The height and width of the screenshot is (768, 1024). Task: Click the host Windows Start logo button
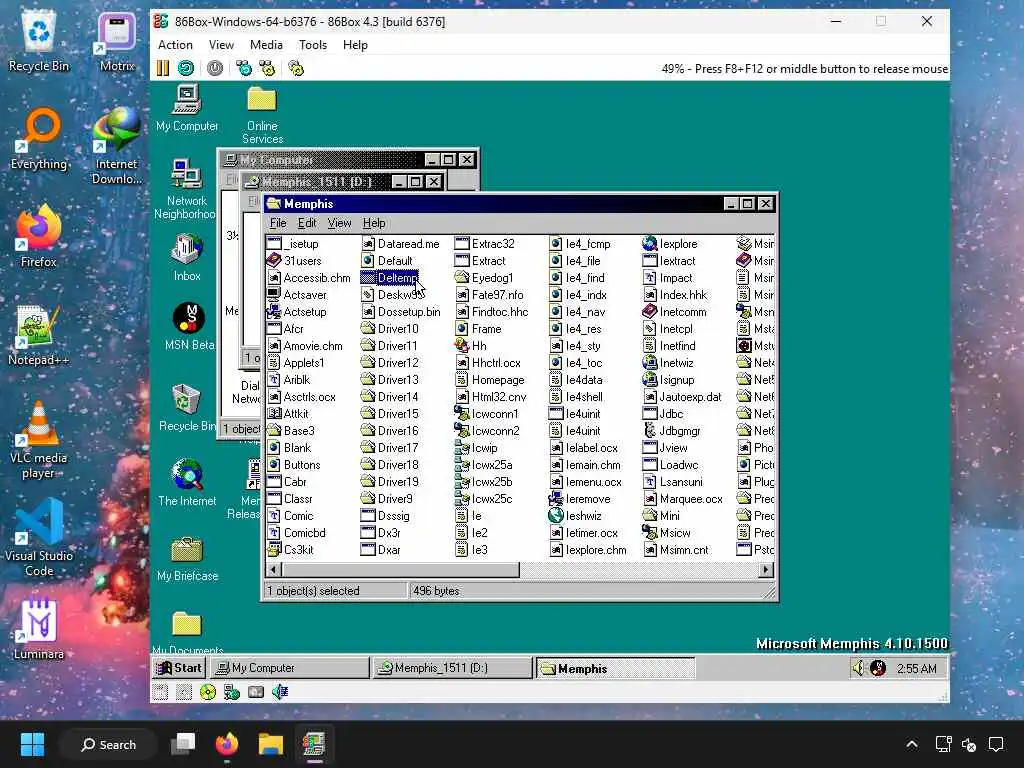tap(32, 744)
